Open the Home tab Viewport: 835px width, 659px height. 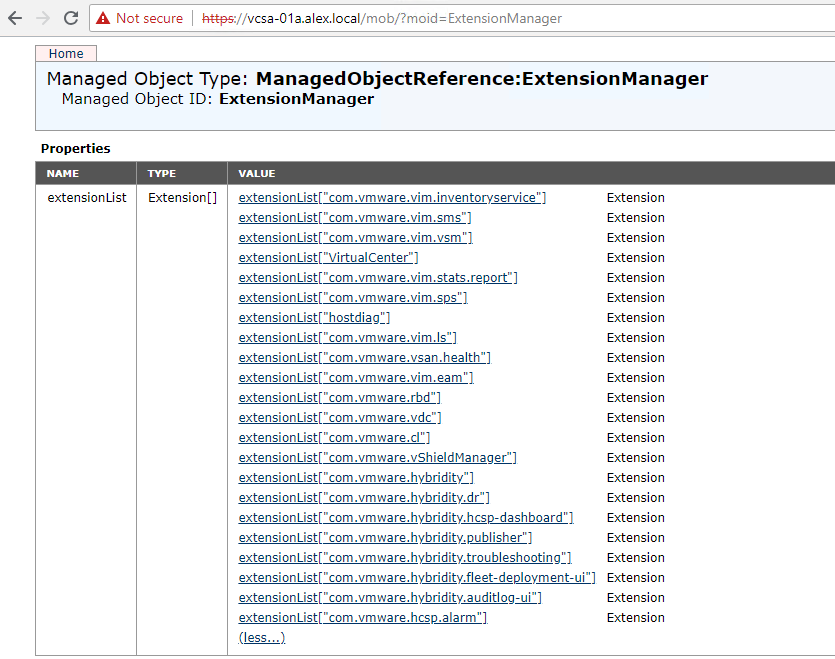coord(66,54)
